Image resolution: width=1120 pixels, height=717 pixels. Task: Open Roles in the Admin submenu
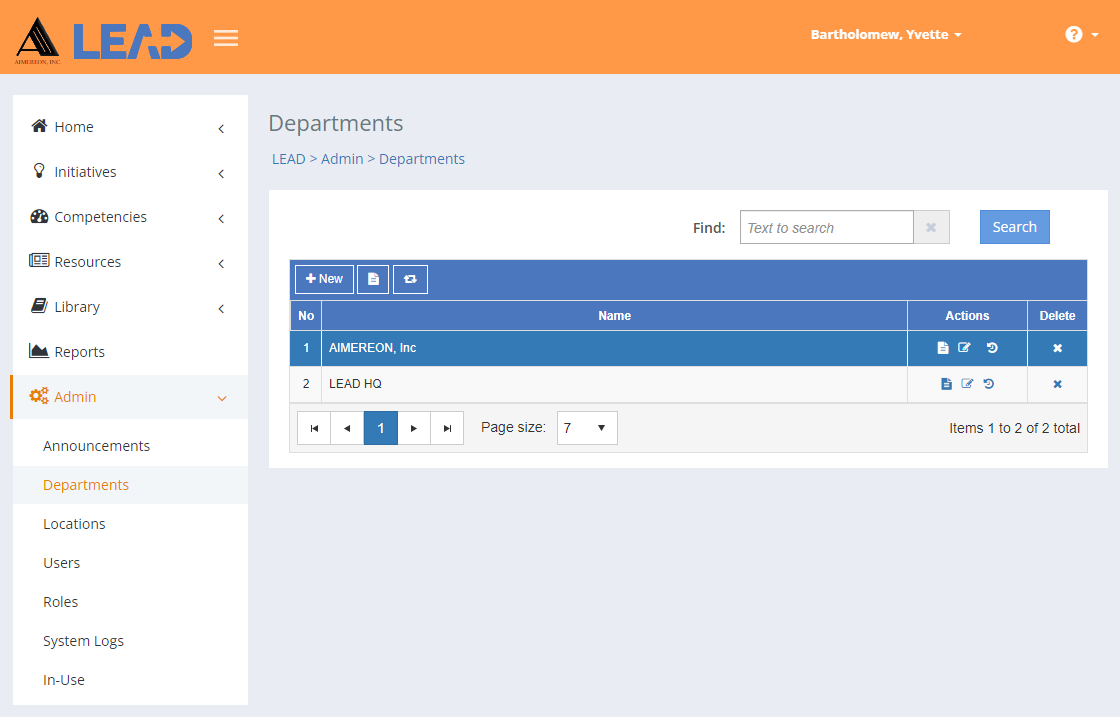61,602
